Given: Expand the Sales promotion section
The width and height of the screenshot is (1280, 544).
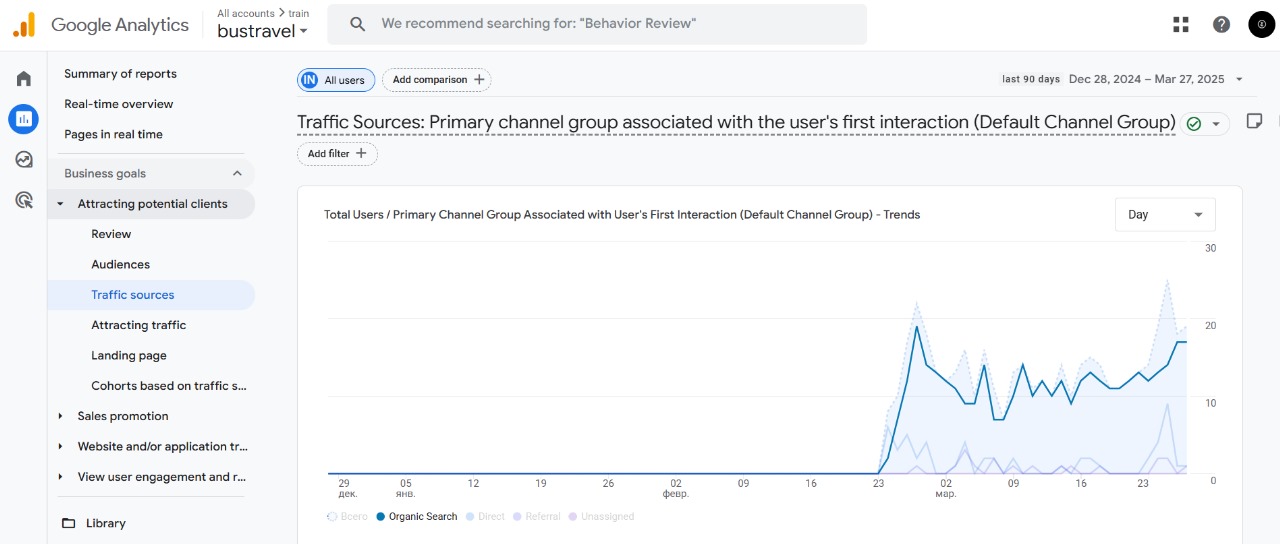Looking at the screenshot, I should coord(122,416).
